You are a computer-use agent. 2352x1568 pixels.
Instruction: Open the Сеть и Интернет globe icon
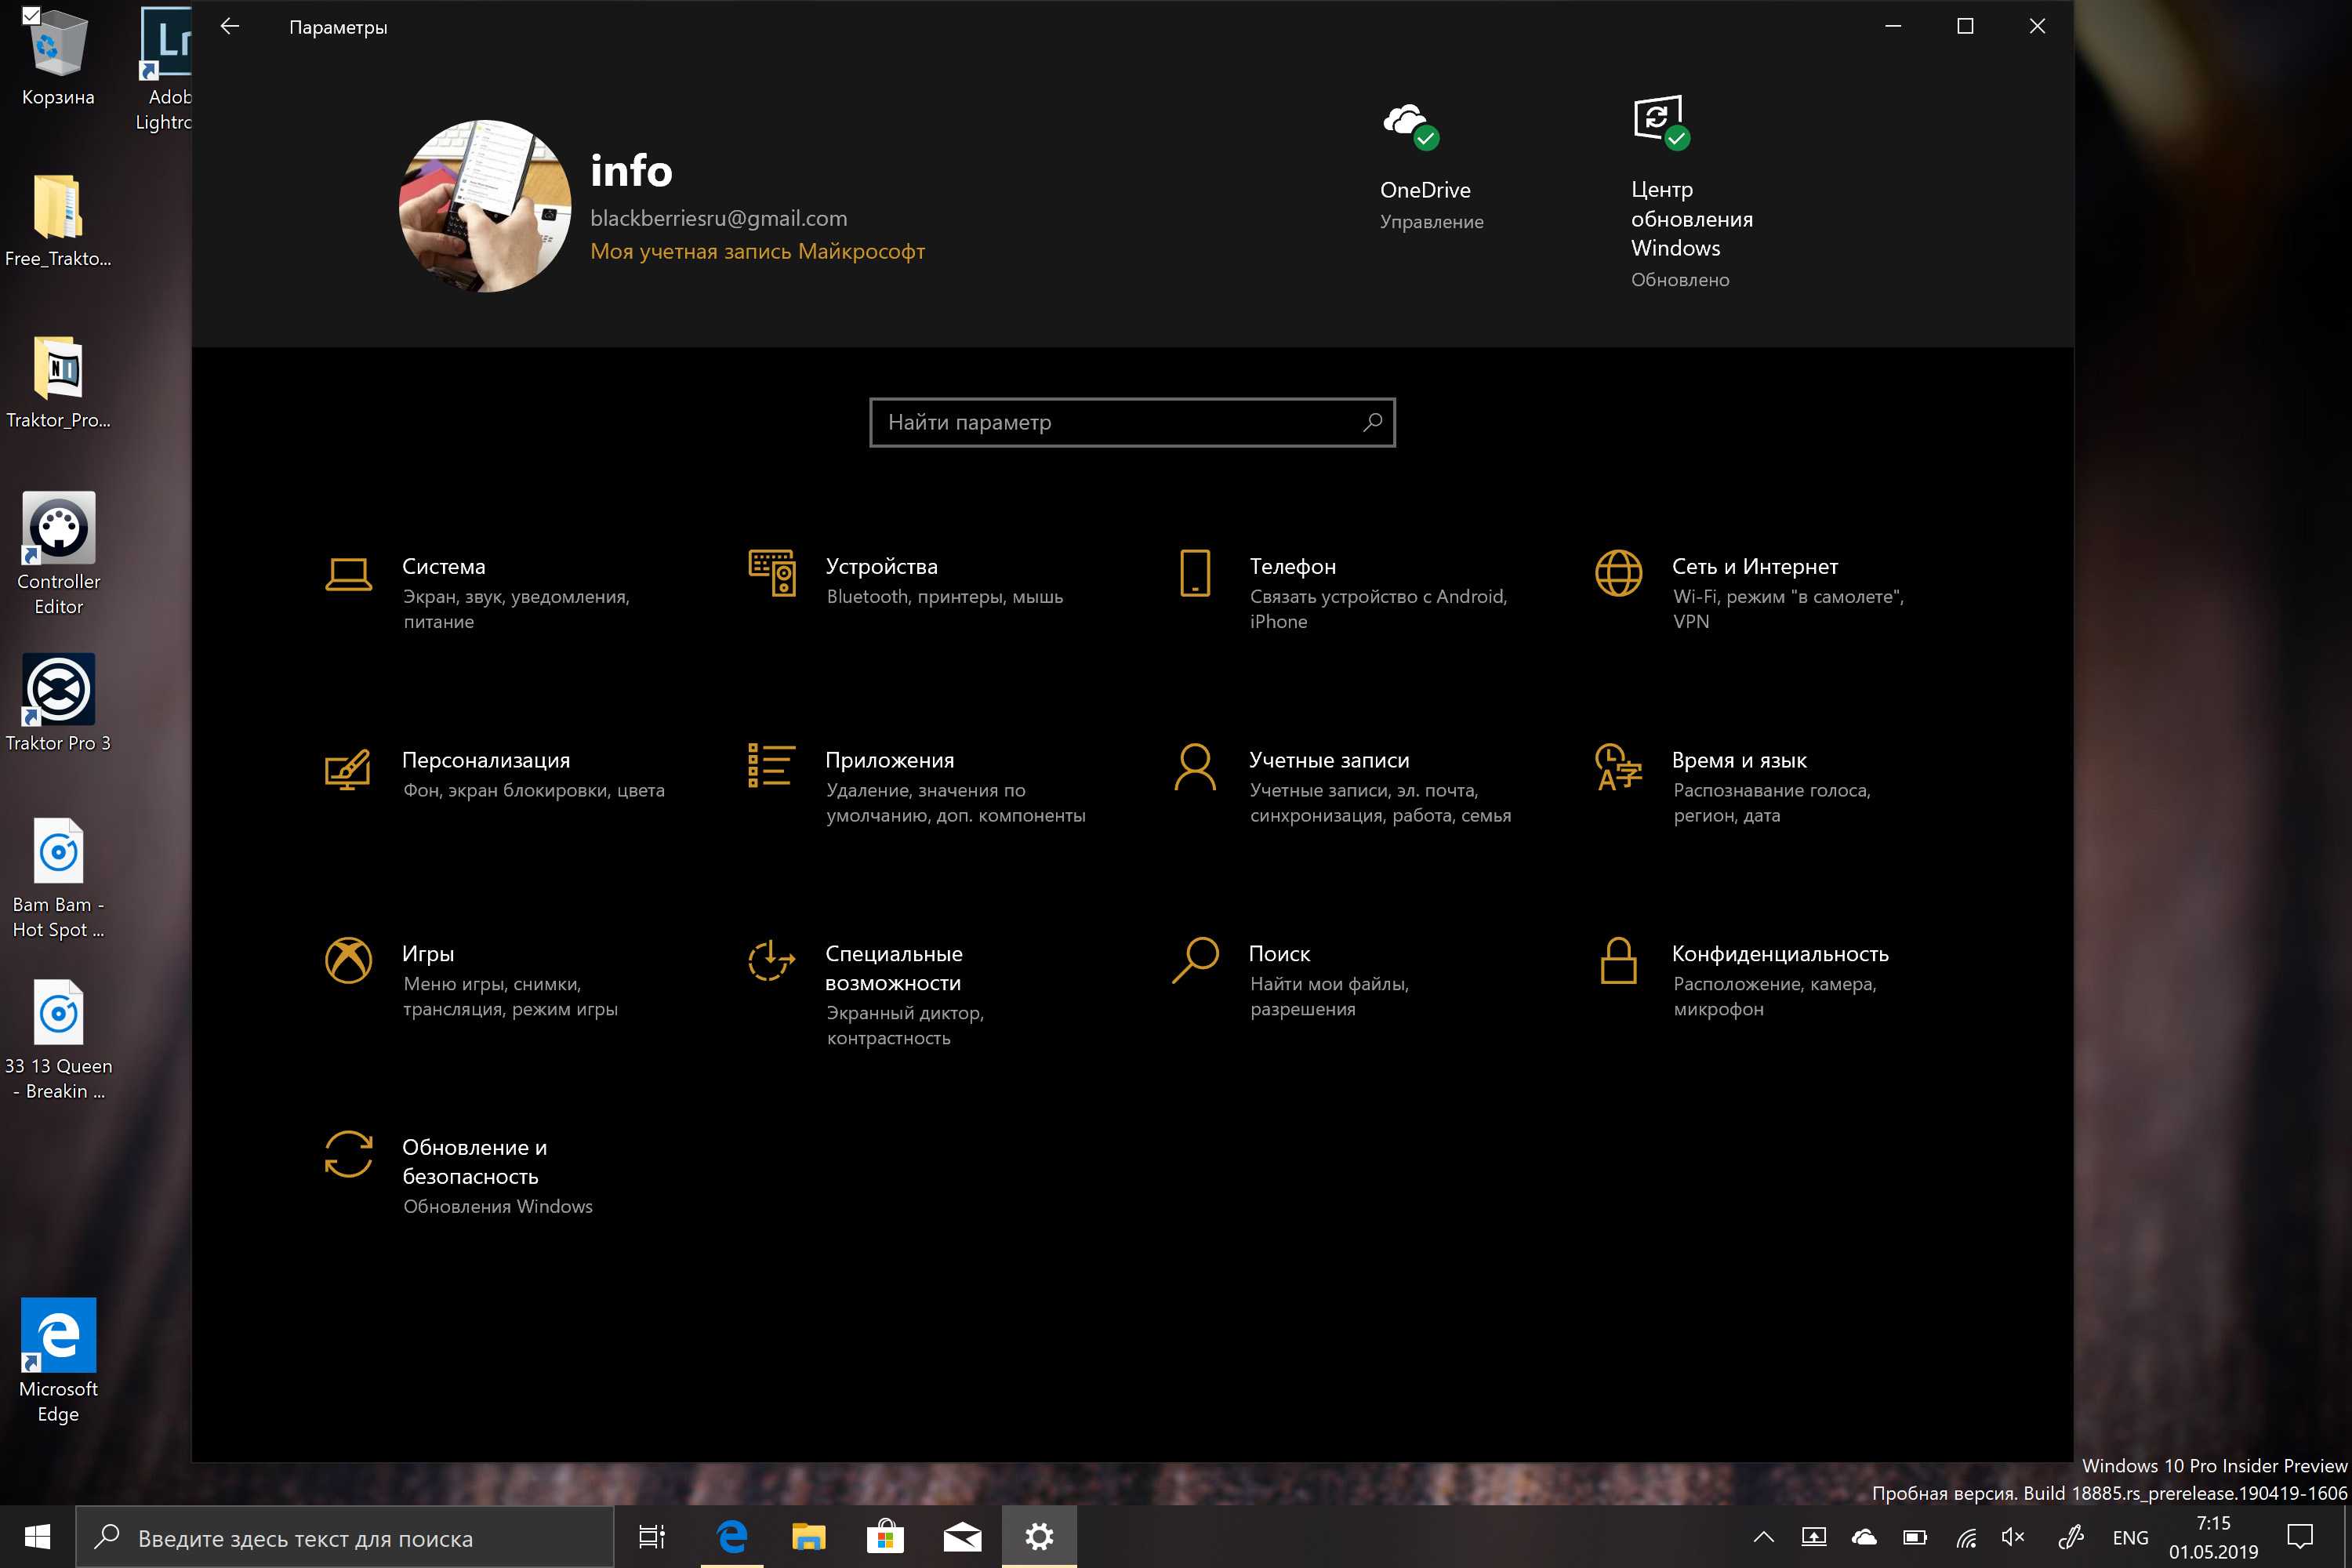click(x=1618, y=573)
